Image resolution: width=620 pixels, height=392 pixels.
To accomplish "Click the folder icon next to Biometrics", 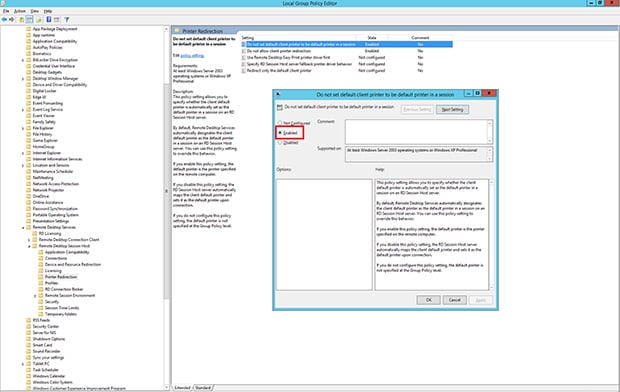I will coord(28,54).
